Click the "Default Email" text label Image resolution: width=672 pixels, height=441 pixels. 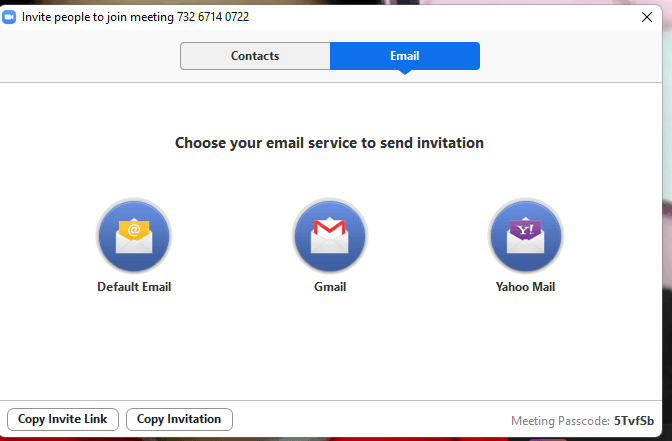coord(134,287)
